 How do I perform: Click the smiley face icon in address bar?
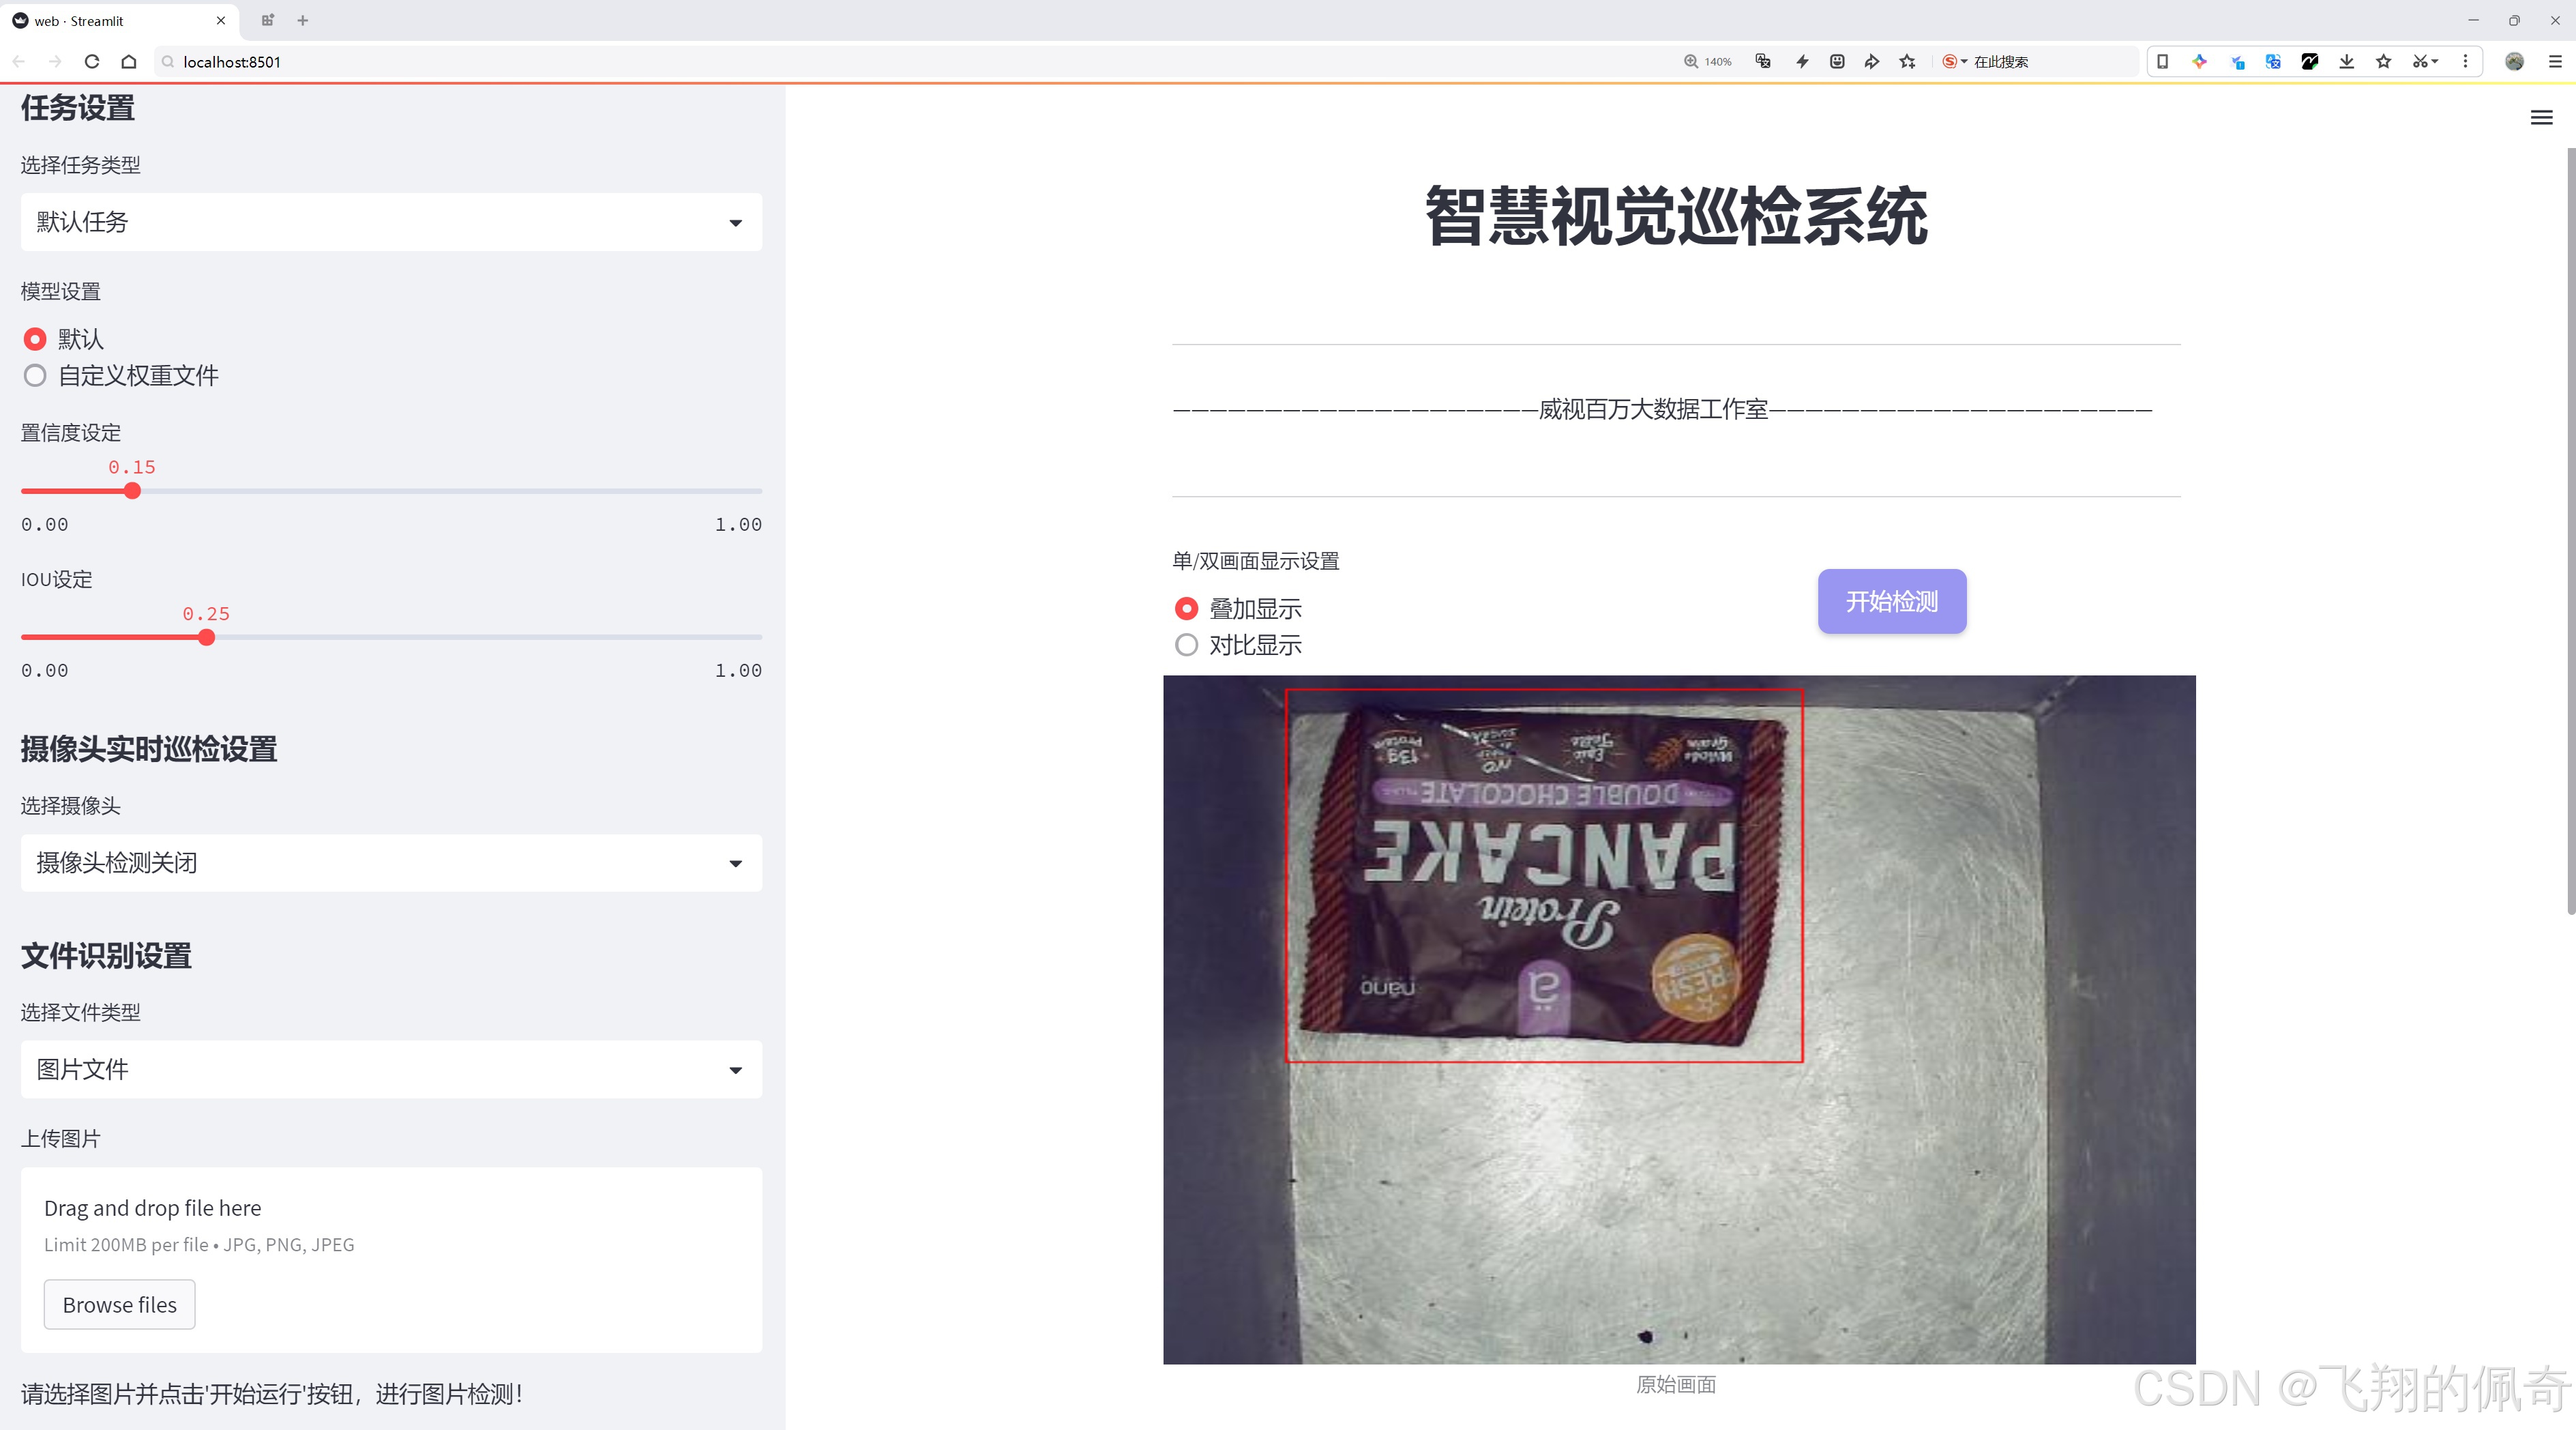(1837, 62)
